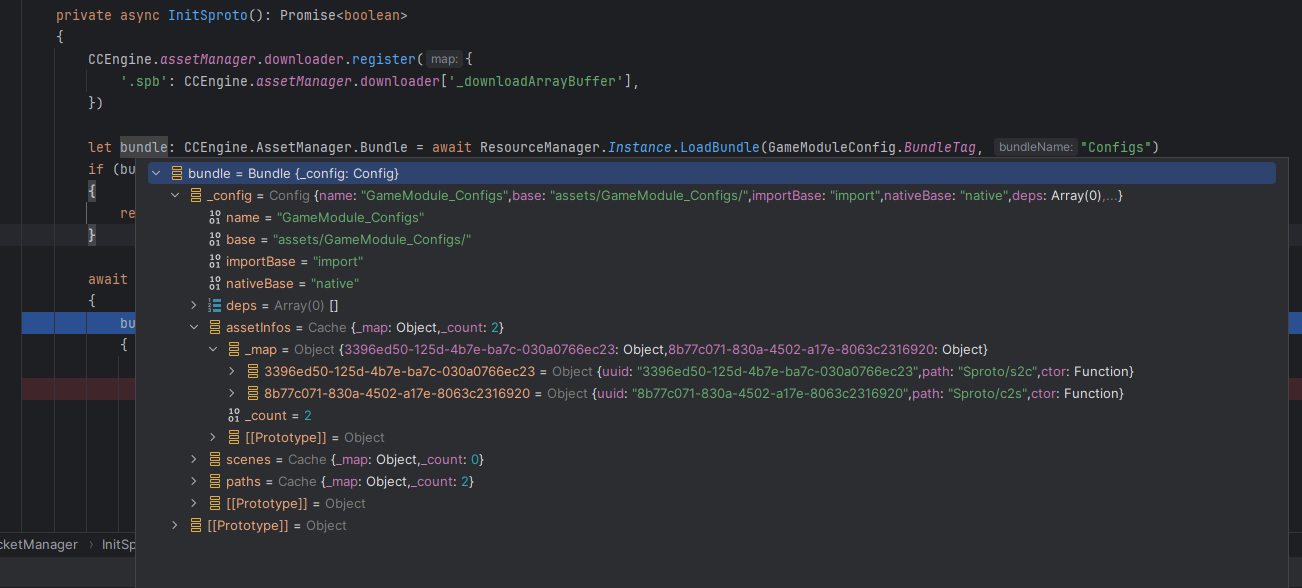Expand the scenes = Cache node
This screenshot has height=588, width=1302.
click(195, 460)
